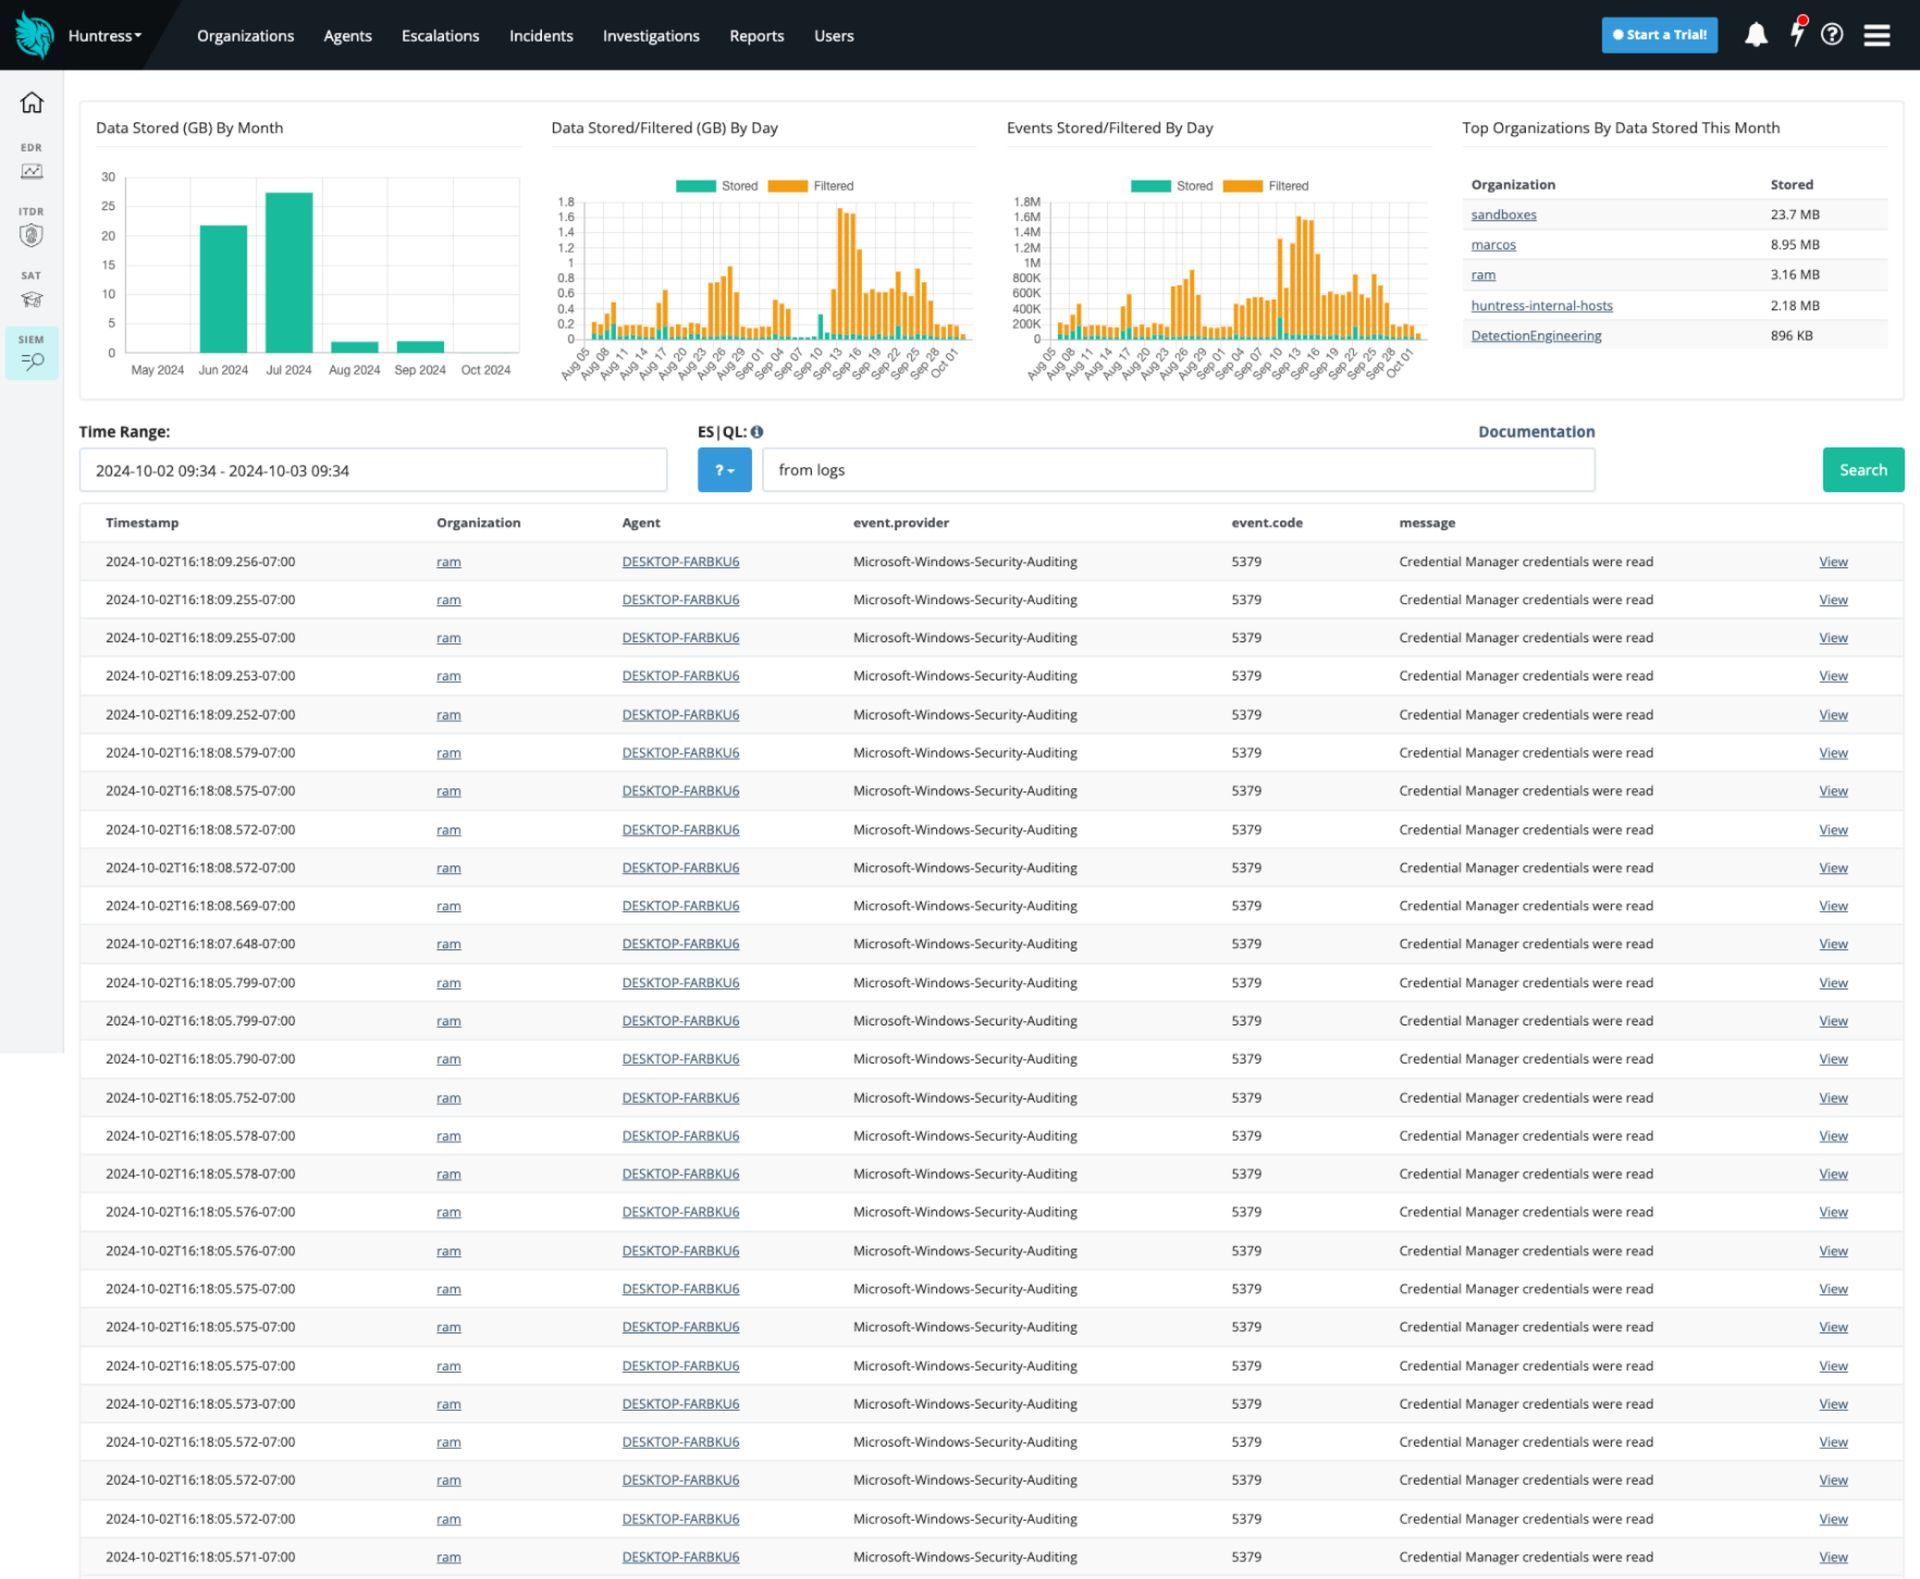
Task: Select the SIEM search icon
Action: coord(32,361)
